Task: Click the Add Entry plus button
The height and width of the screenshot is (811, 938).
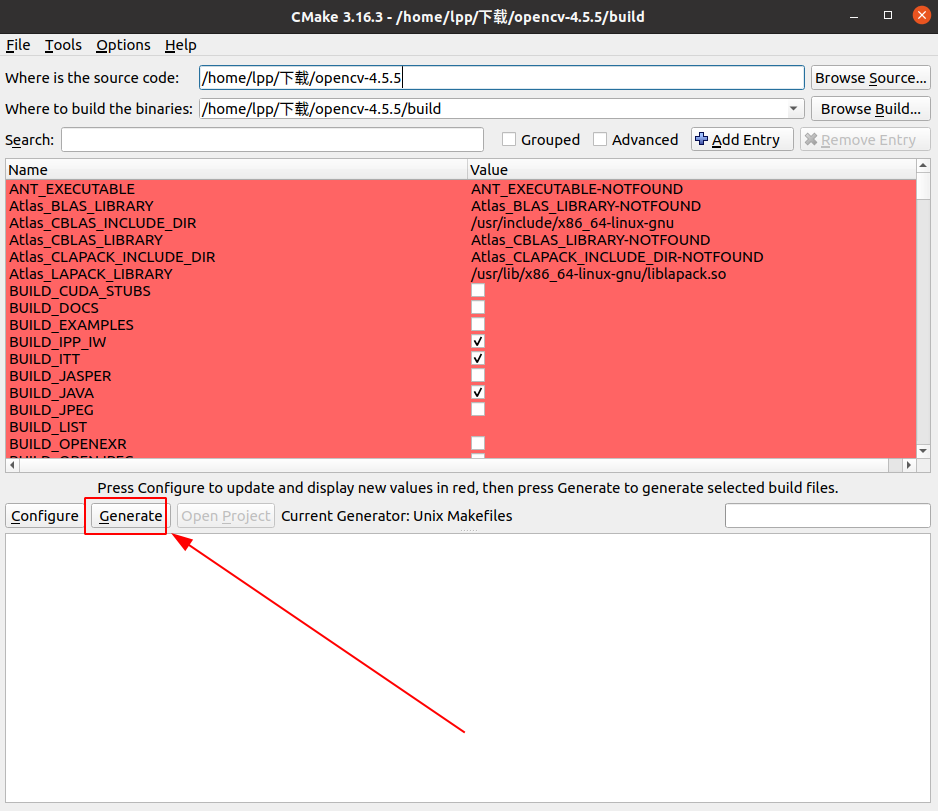Action: click(742, 139)
